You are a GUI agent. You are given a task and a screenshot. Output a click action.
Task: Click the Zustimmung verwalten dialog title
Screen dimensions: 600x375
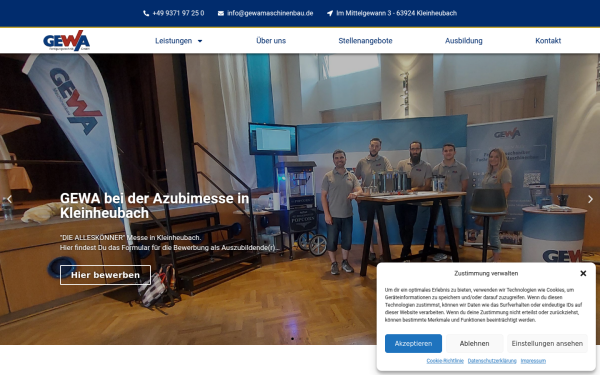(x=486, y=273)
